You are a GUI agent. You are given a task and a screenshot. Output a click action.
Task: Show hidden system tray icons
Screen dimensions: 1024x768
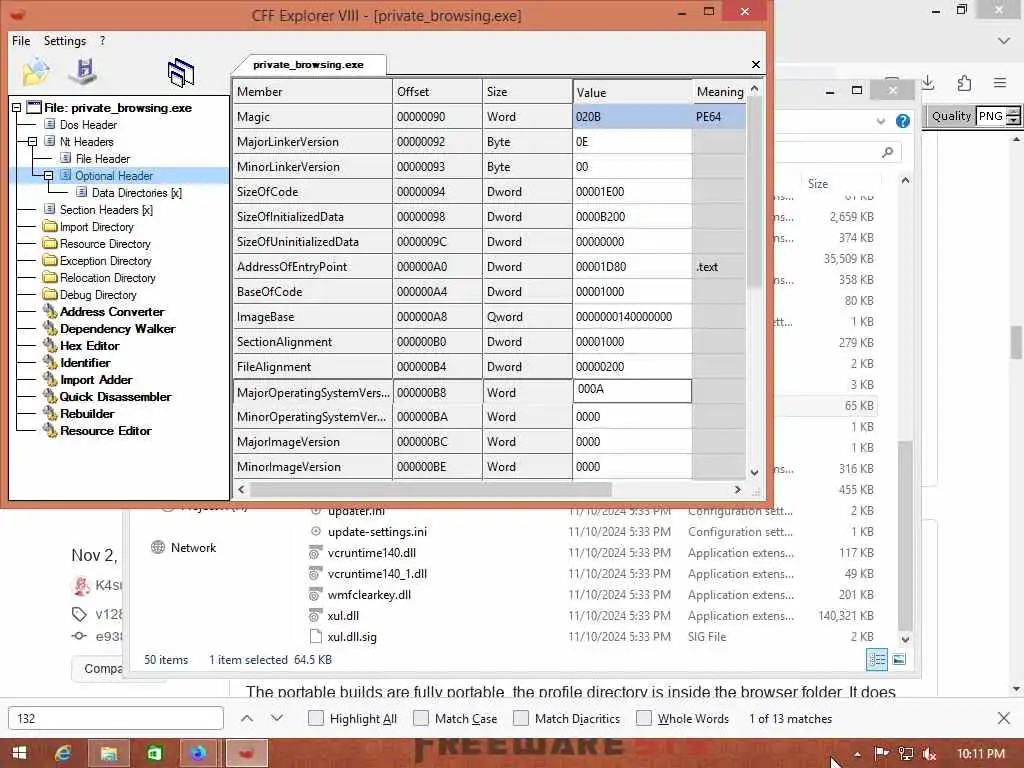pos(857,754)
